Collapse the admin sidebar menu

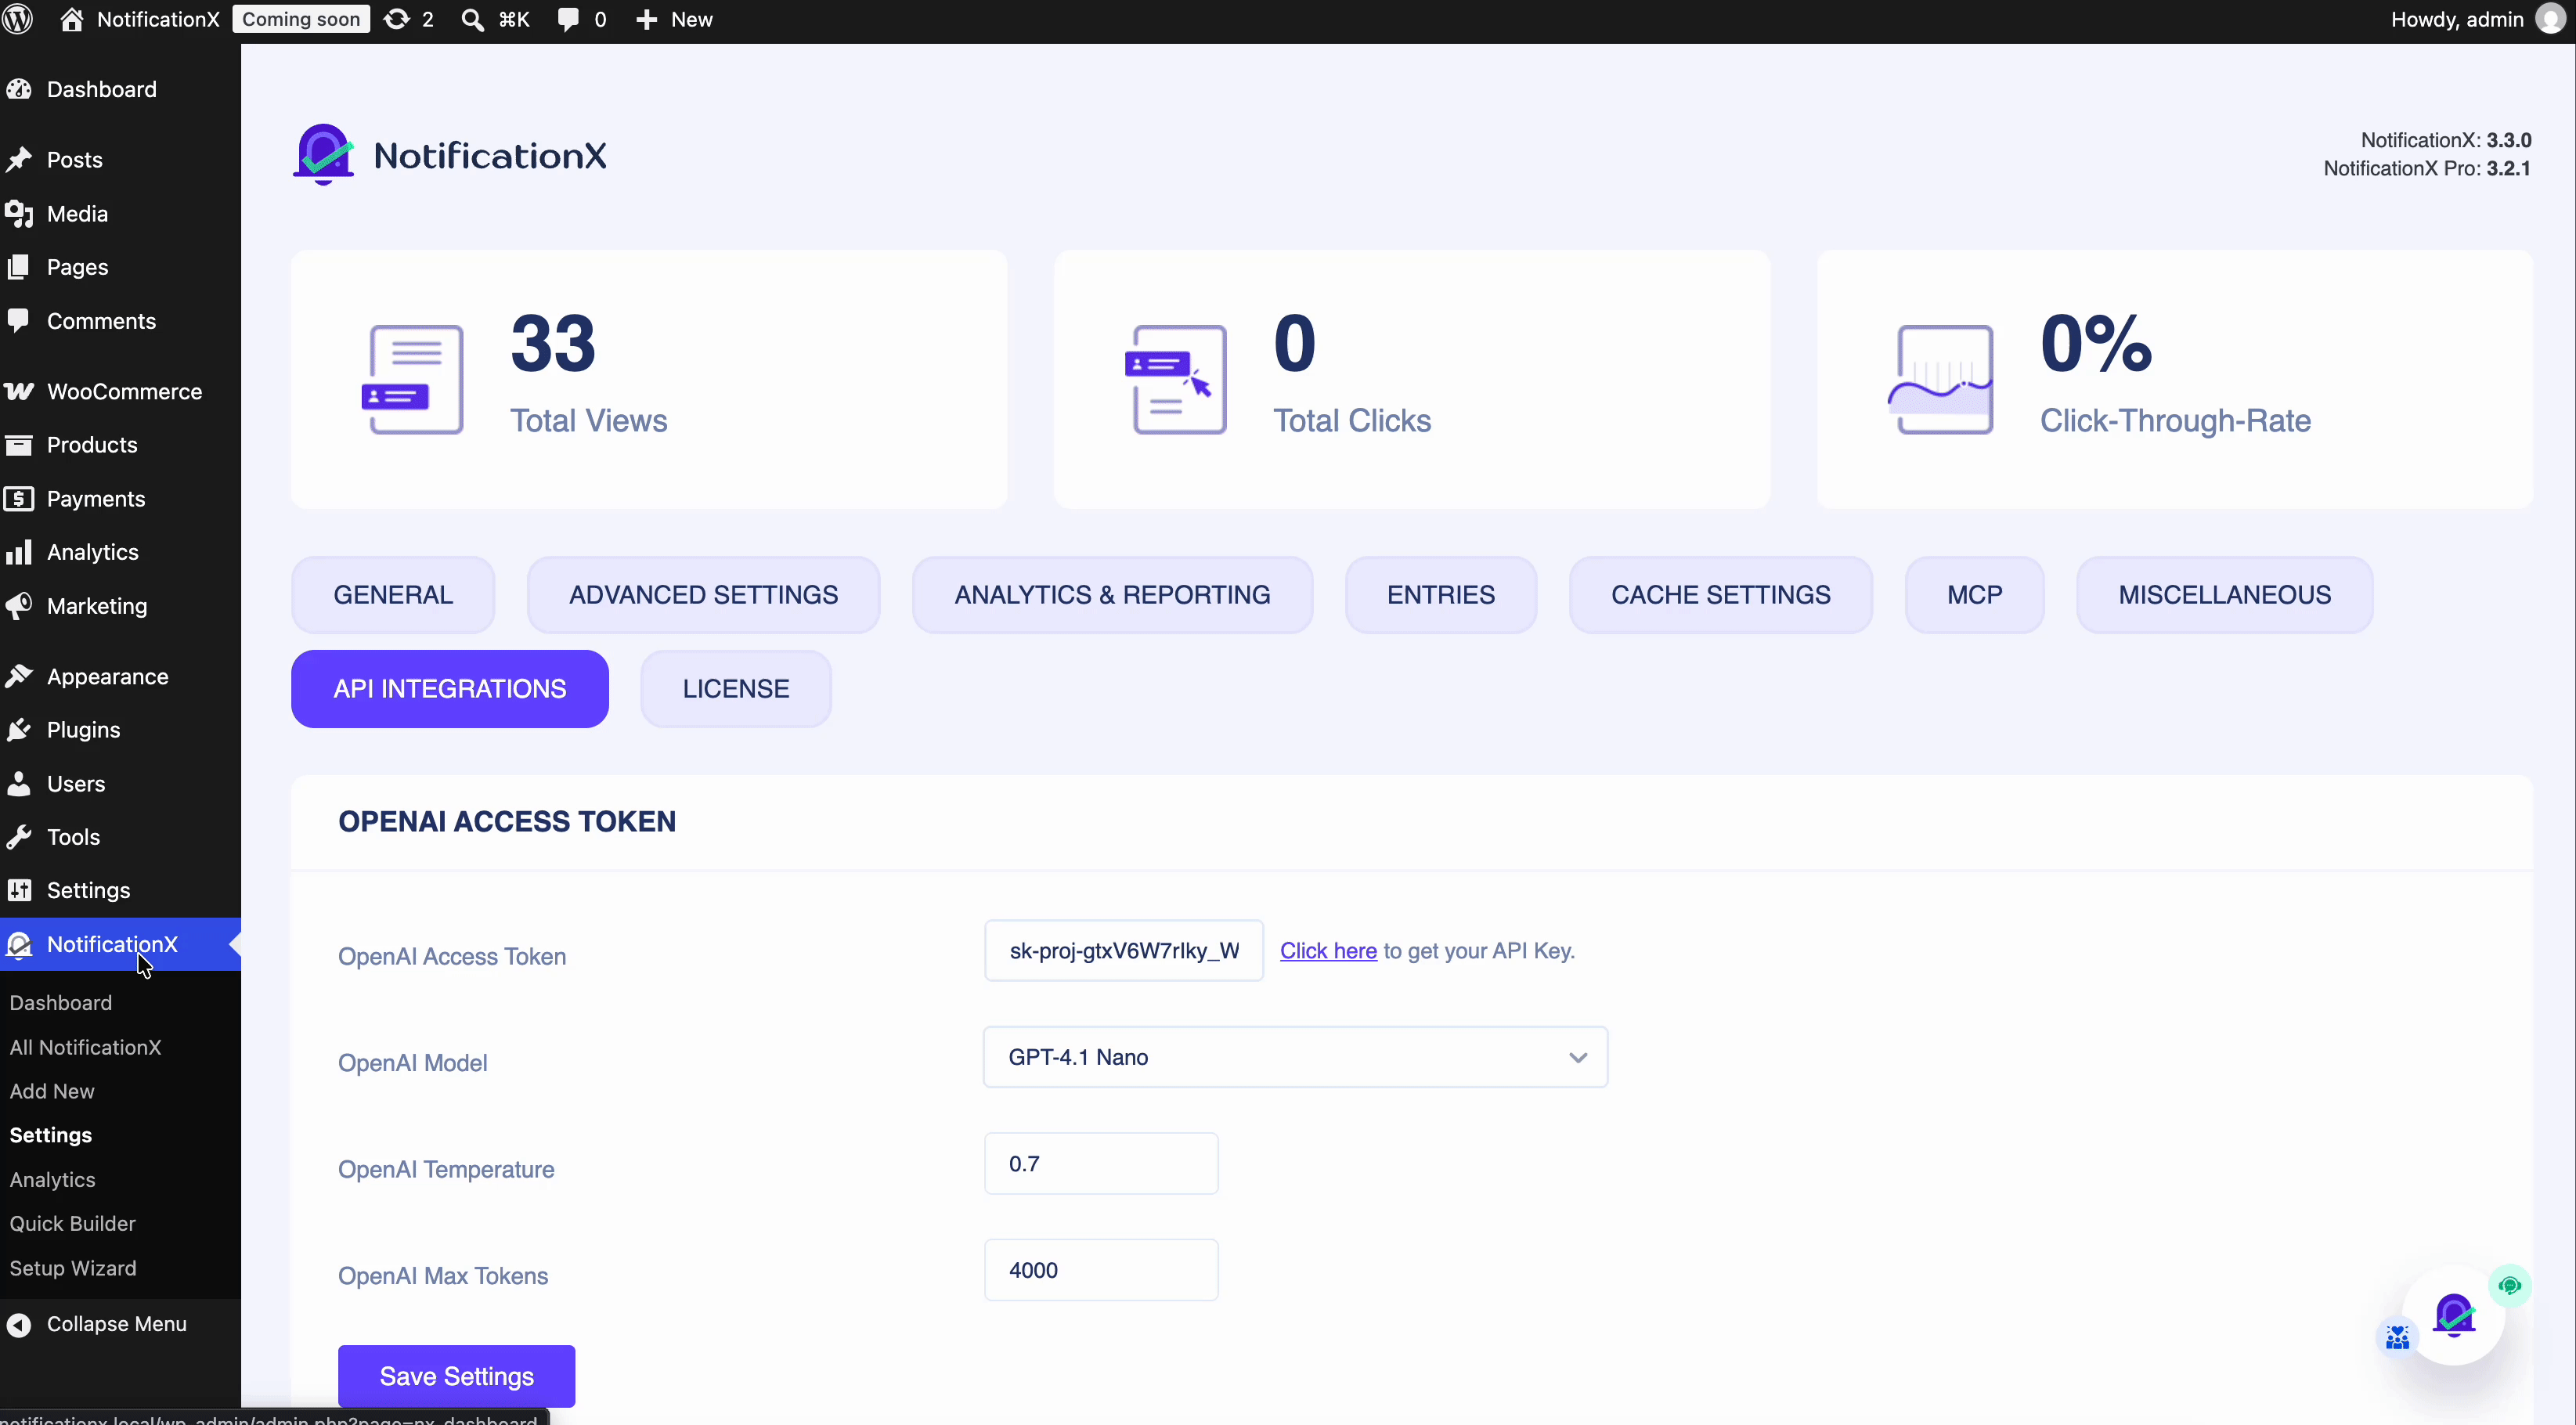click(x=120, y=1323)
